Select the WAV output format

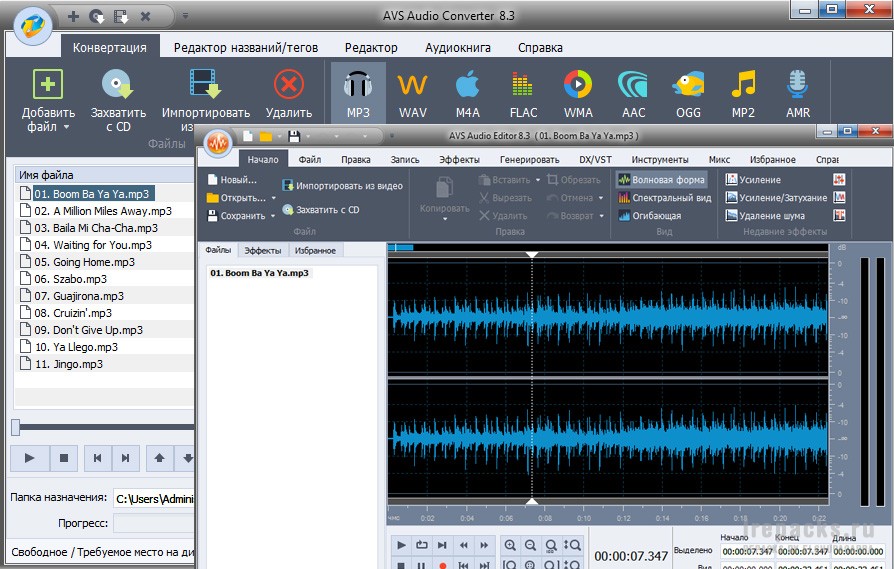point(412,92)
